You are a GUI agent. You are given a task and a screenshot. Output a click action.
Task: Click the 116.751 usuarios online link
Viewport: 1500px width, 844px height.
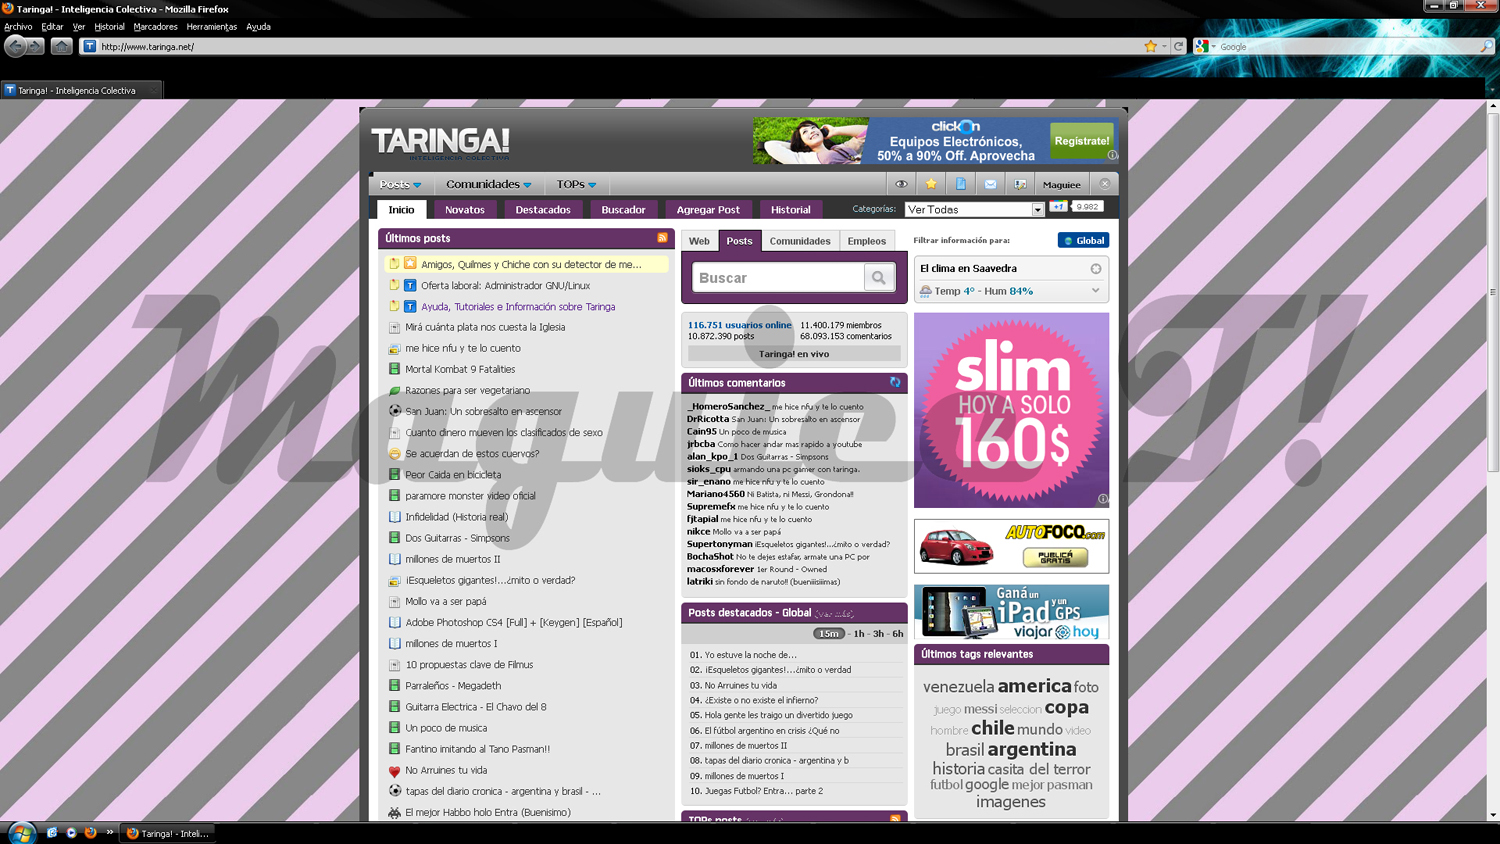[x=739, y=325]
